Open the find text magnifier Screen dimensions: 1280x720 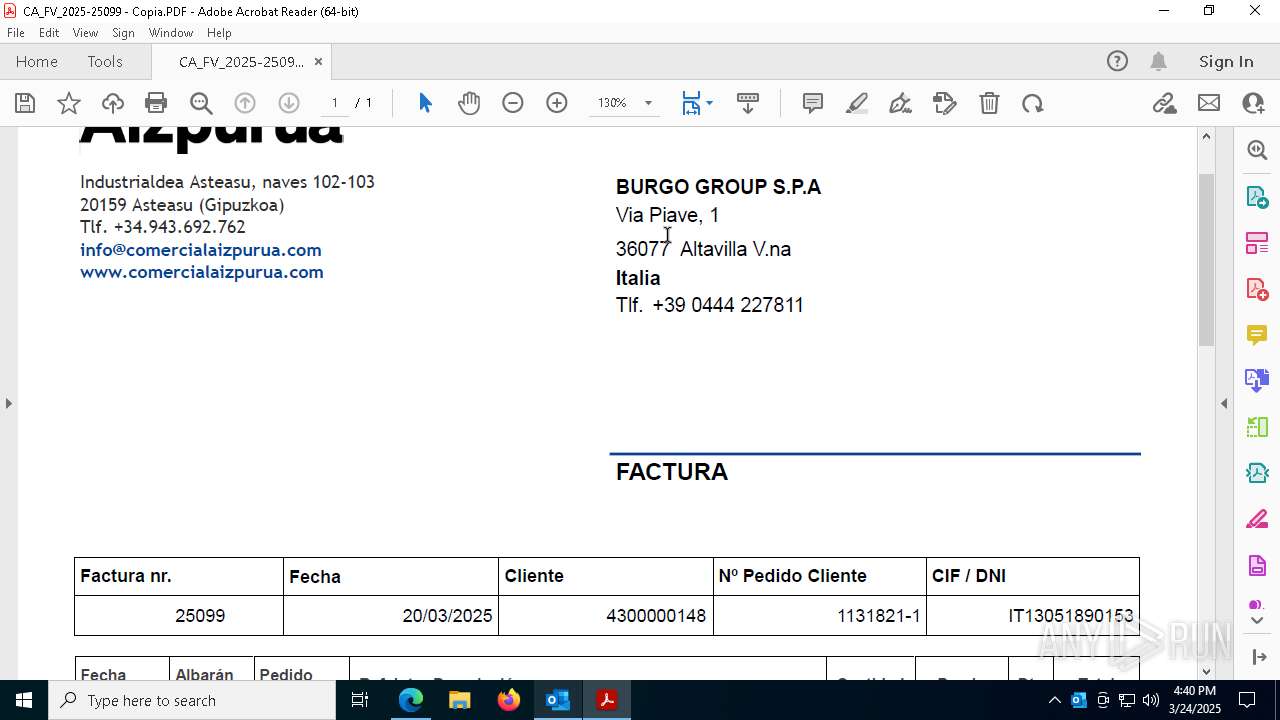(x=201, y=103)
